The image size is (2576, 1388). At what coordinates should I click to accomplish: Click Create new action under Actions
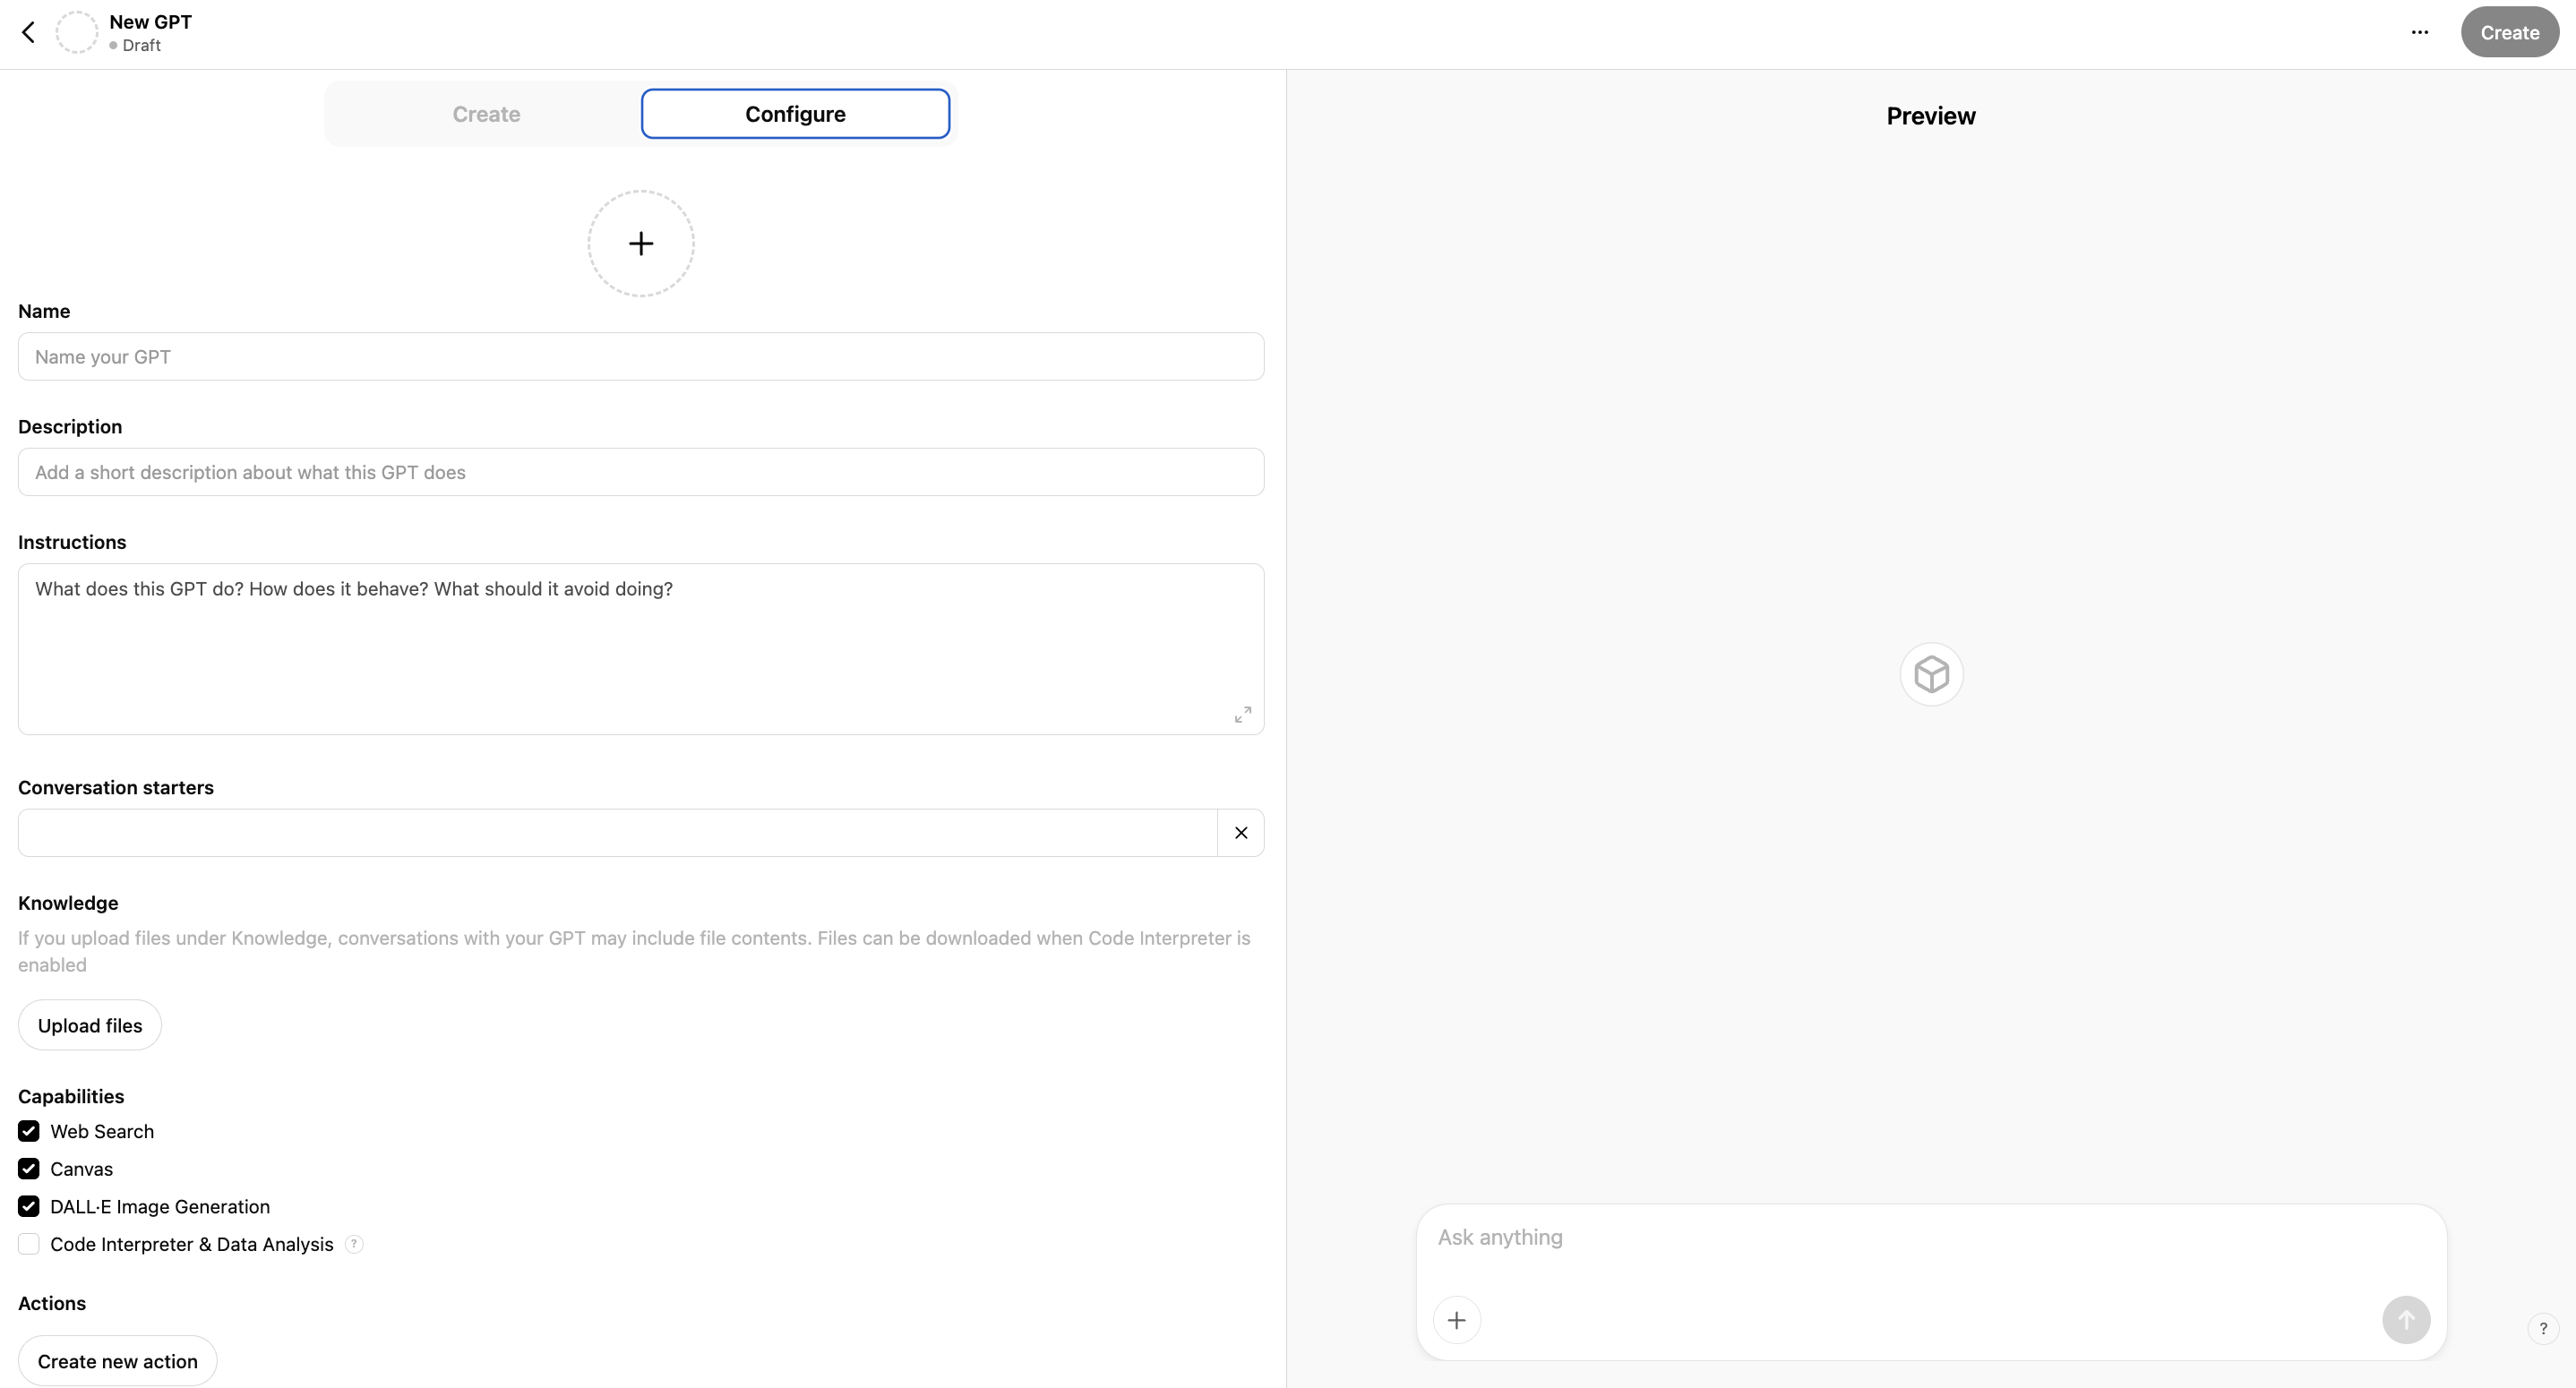tap(117, 1360)
